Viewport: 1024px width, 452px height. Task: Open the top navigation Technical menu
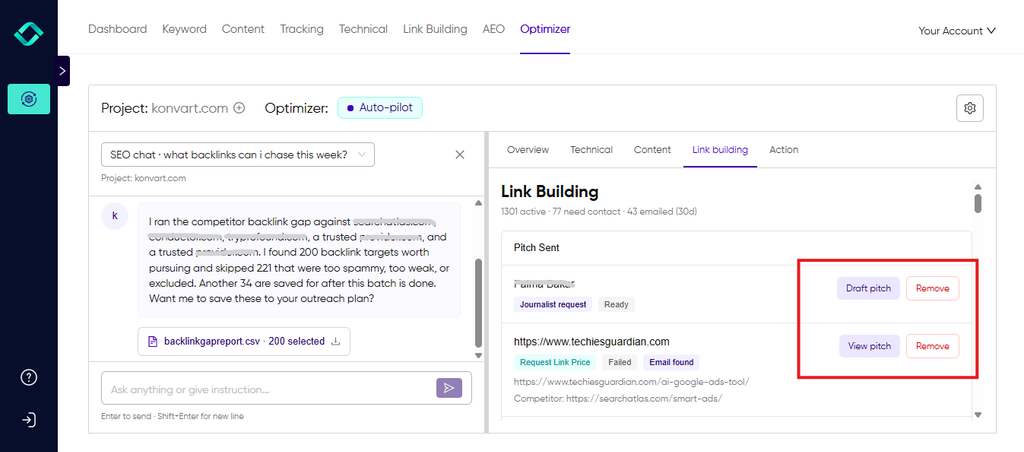pos(363,29)
